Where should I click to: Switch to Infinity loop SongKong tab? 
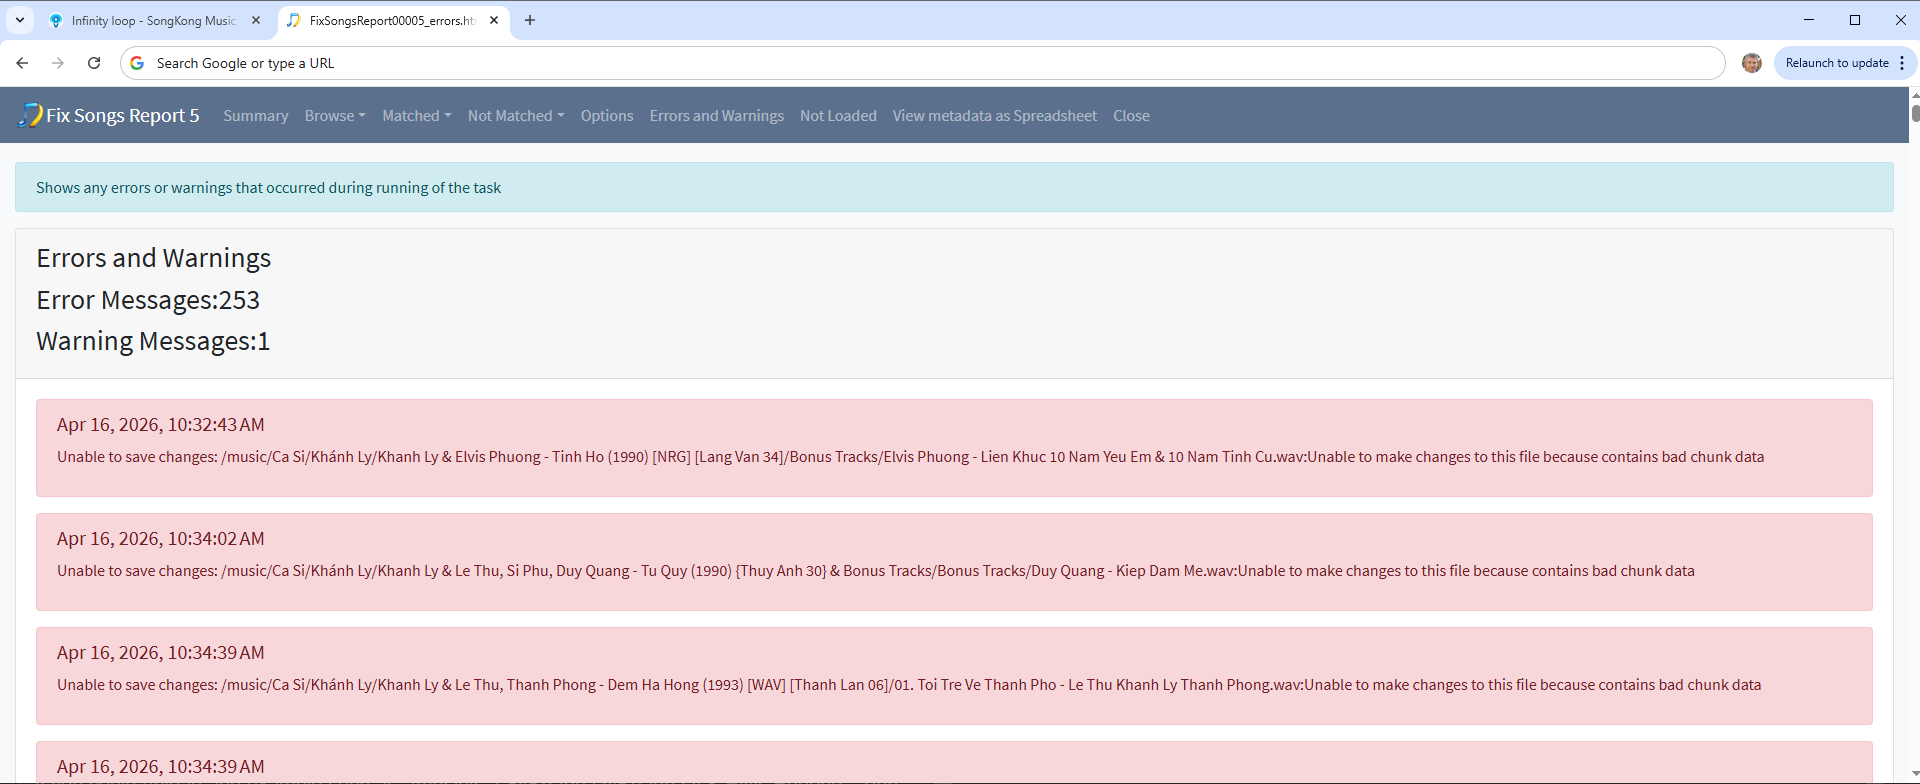click(150, 20)
